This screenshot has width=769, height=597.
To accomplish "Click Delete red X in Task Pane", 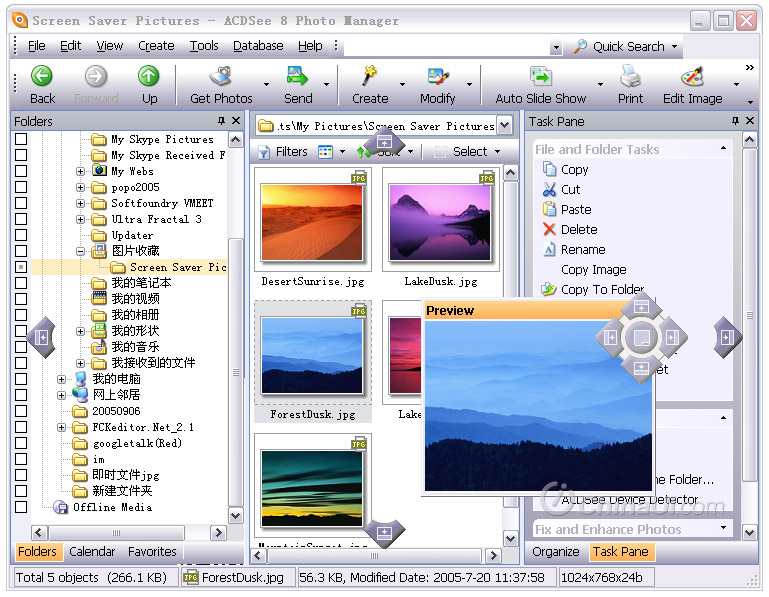I will [549, 229].
